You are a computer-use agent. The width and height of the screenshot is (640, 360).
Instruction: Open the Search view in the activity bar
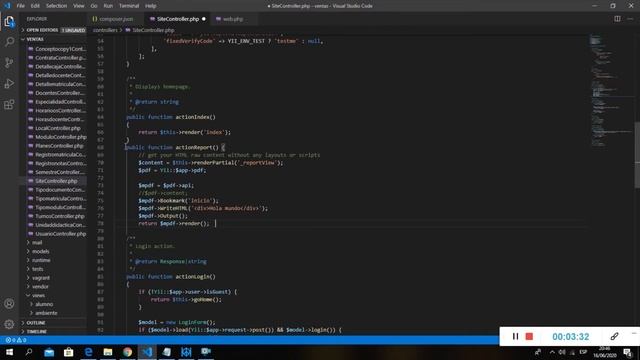[x=9, y=42]
